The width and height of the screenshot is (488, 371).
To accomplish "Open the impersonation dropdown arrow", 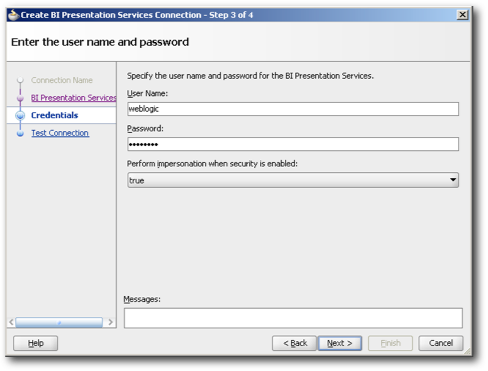I will coord(453,180).
